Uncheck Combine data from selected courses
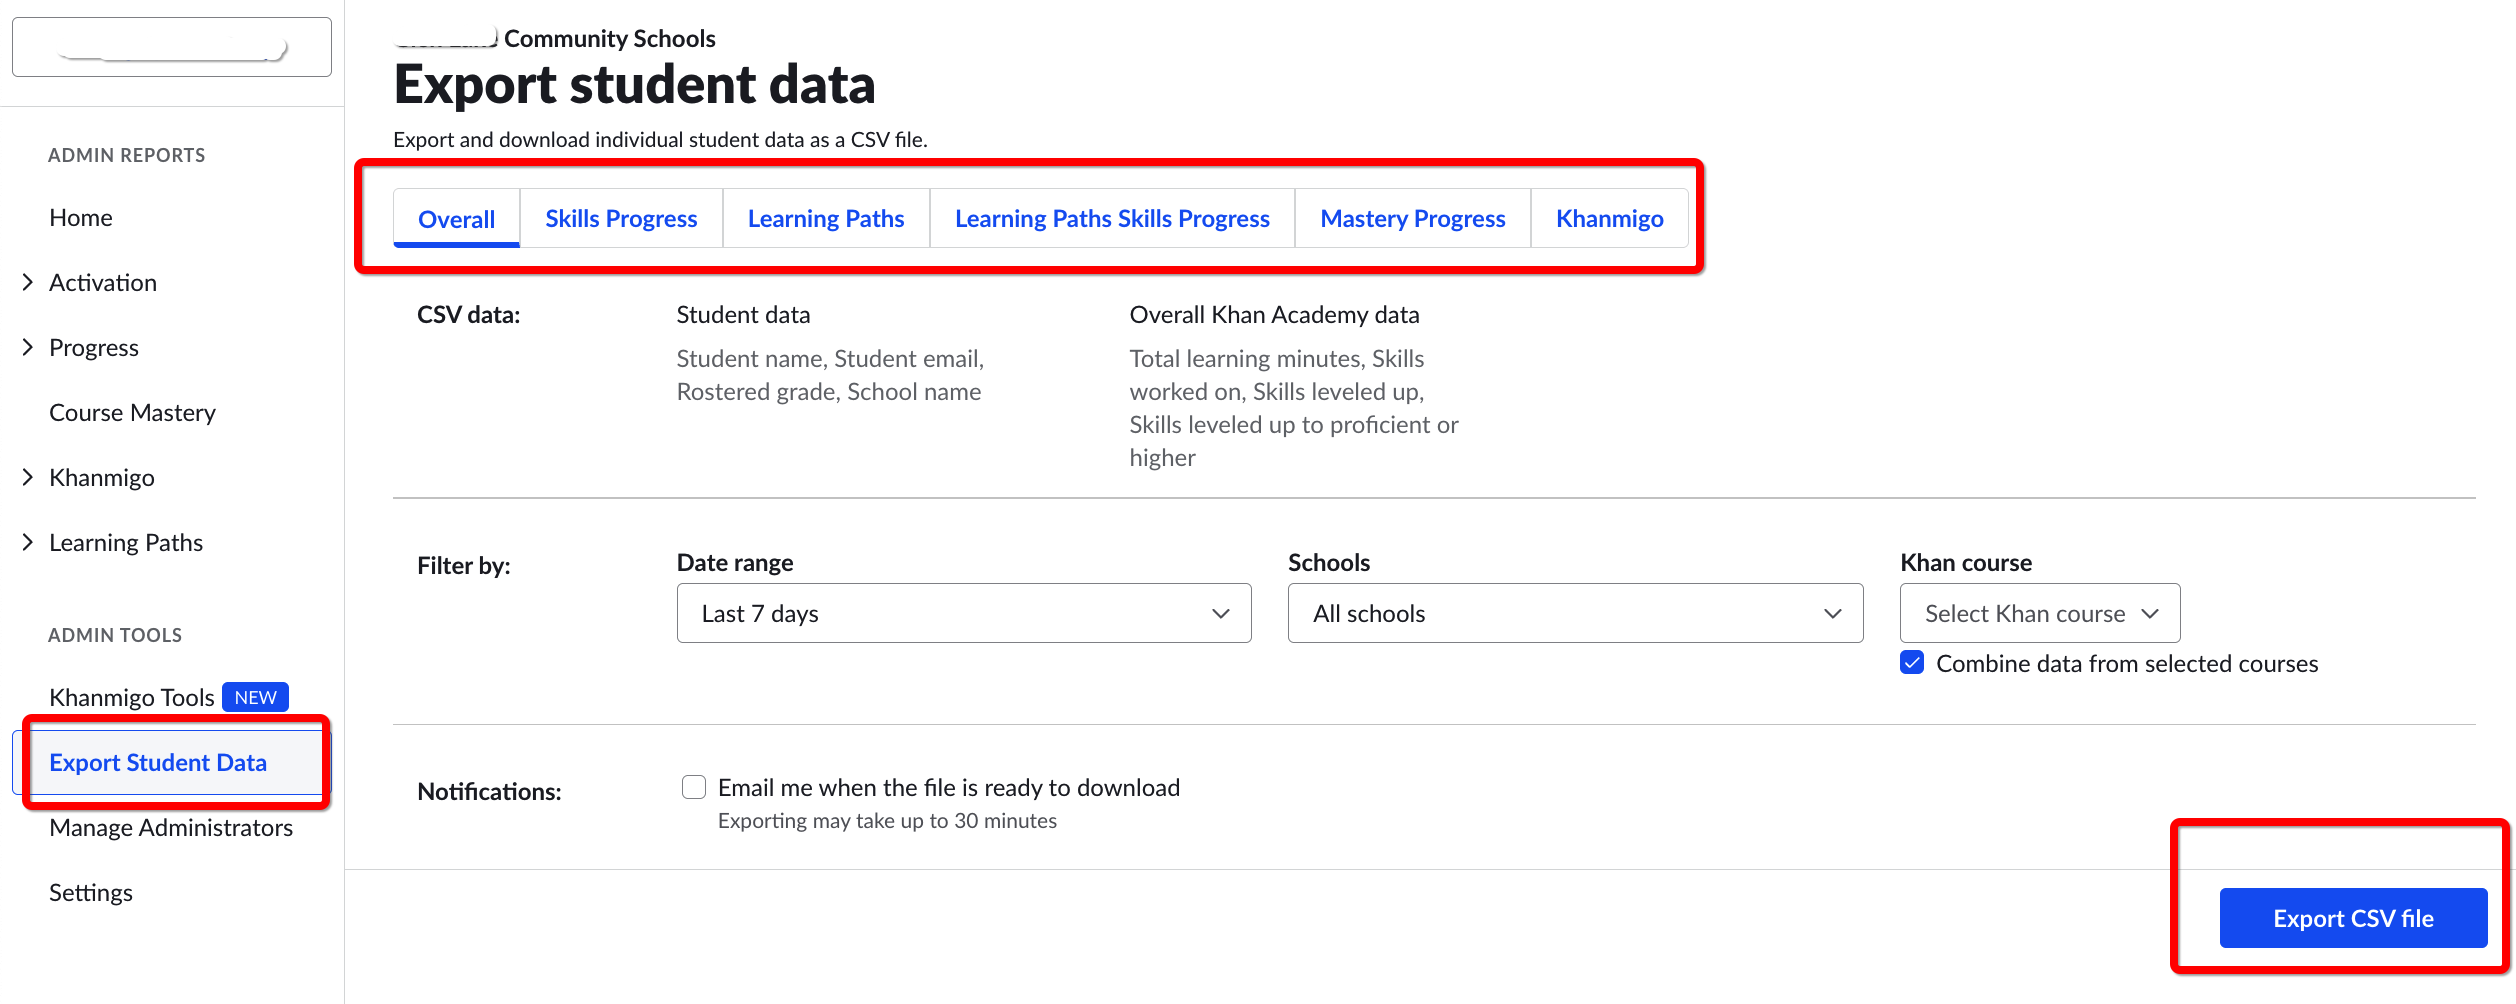This screenshot has height=1004, width=2516. 1912,663
